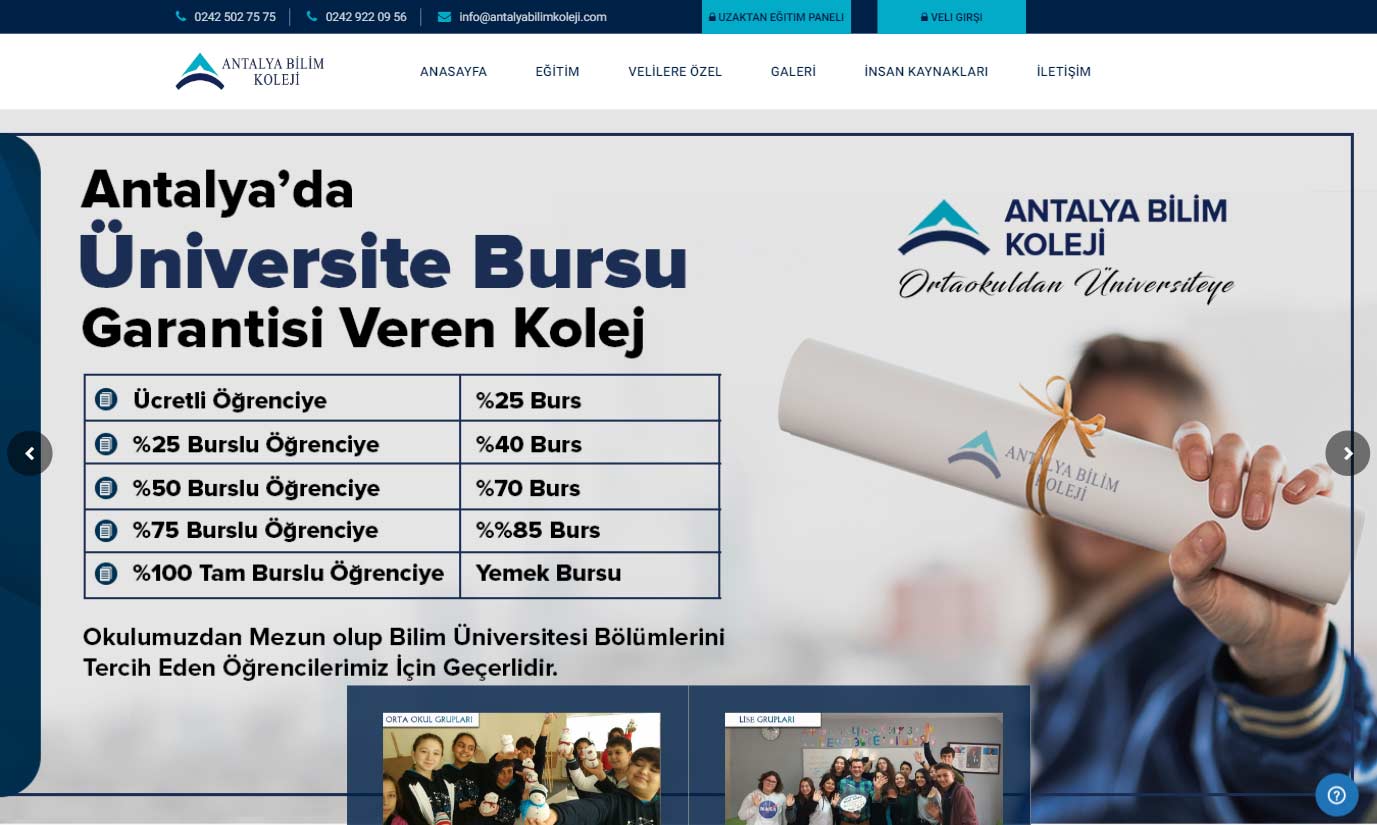Open the Orta Okul Grupları photo
The height and width of the screenshot is (825, 1377).
point(521,768)
